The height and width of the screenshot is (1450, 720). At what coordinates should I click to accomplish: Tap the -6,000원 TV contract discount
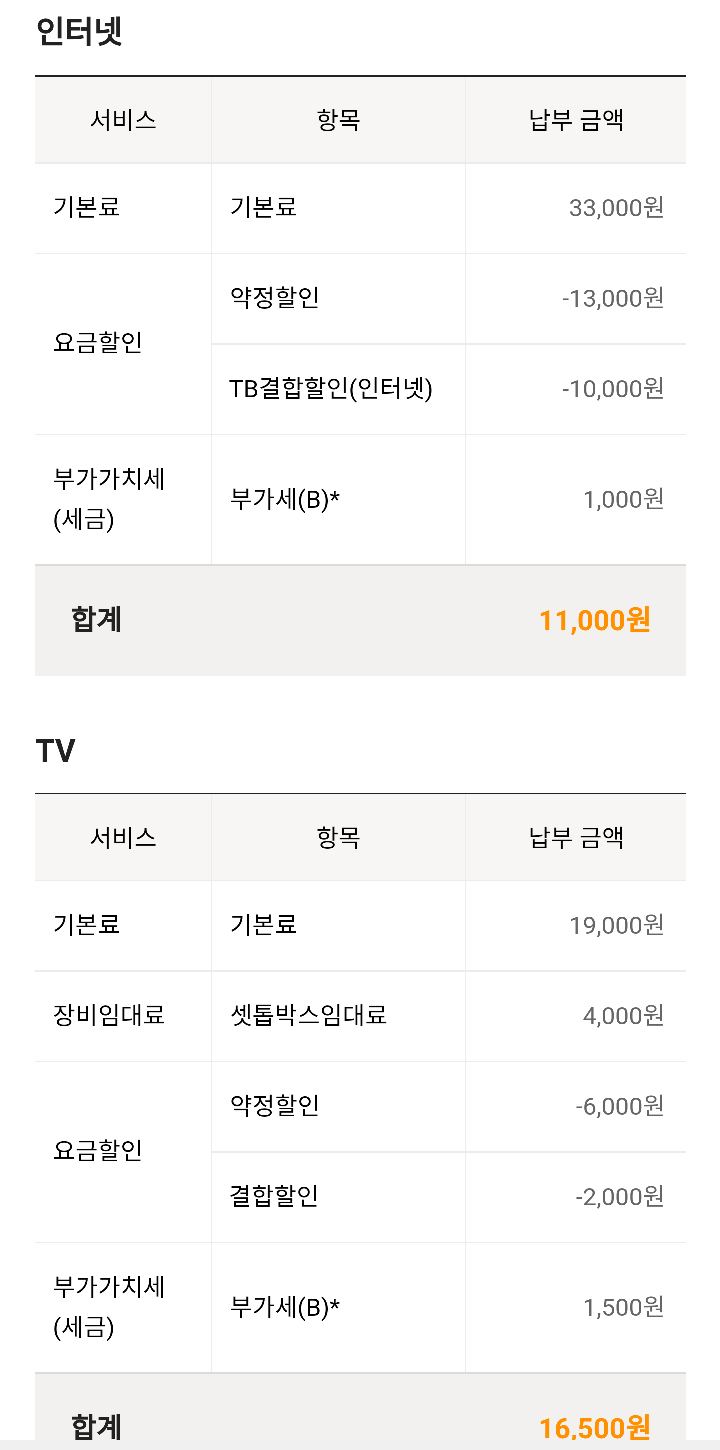pos(620,1106)
